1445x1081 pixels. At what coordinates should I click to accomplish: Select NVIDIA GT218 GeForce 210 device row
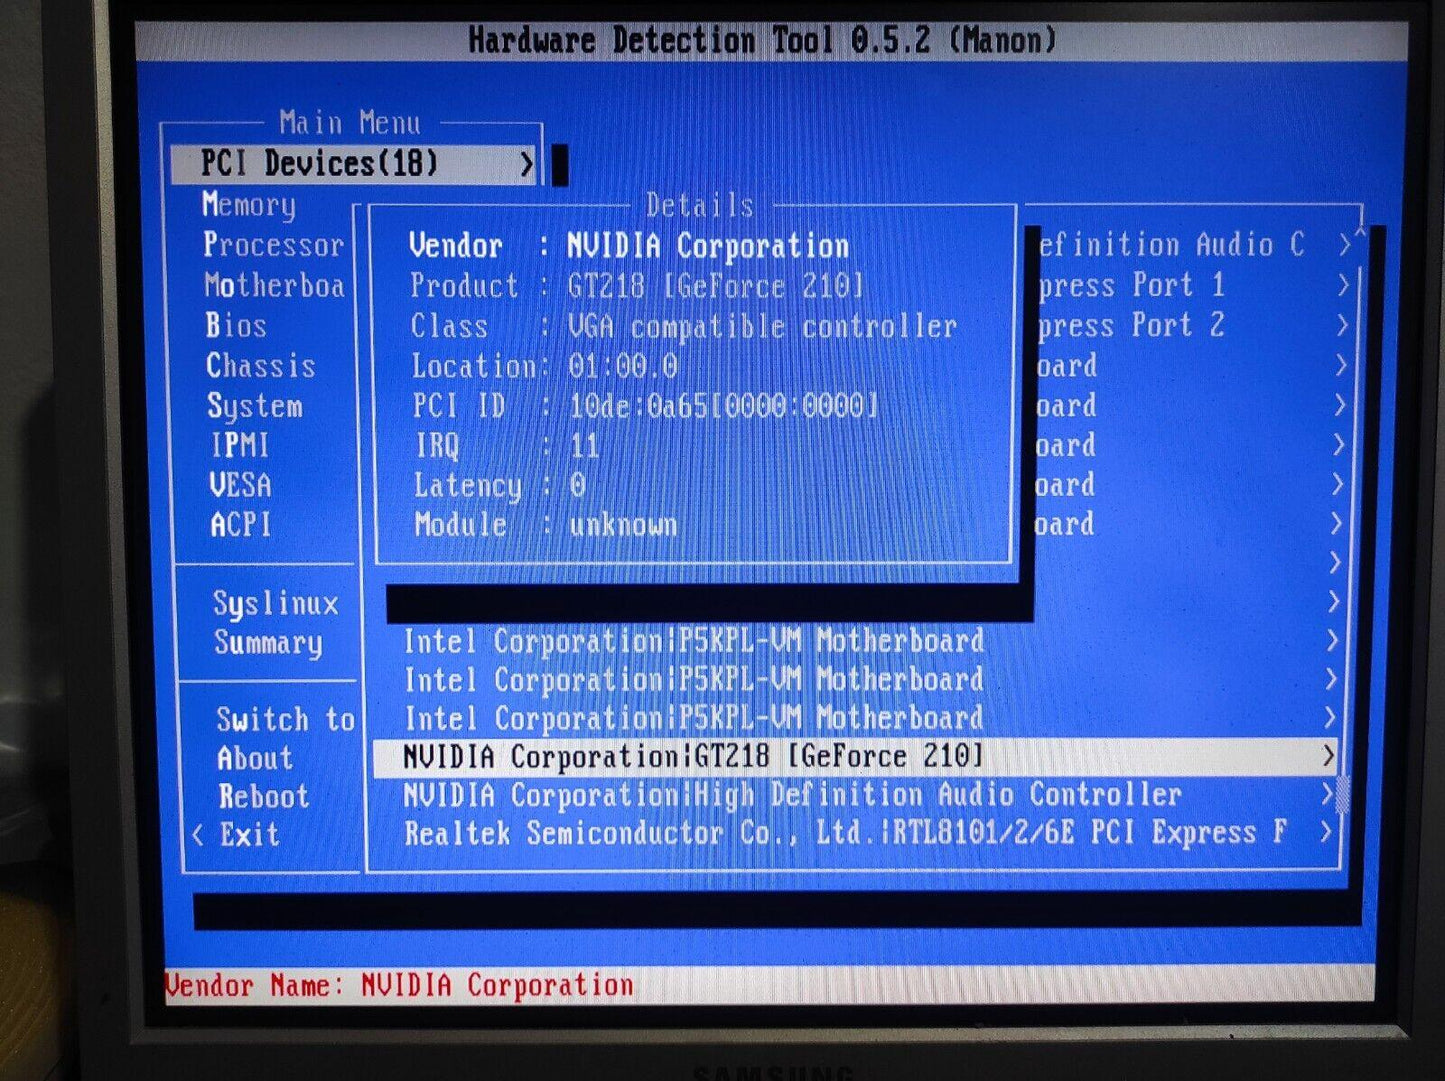pos(693,757)
